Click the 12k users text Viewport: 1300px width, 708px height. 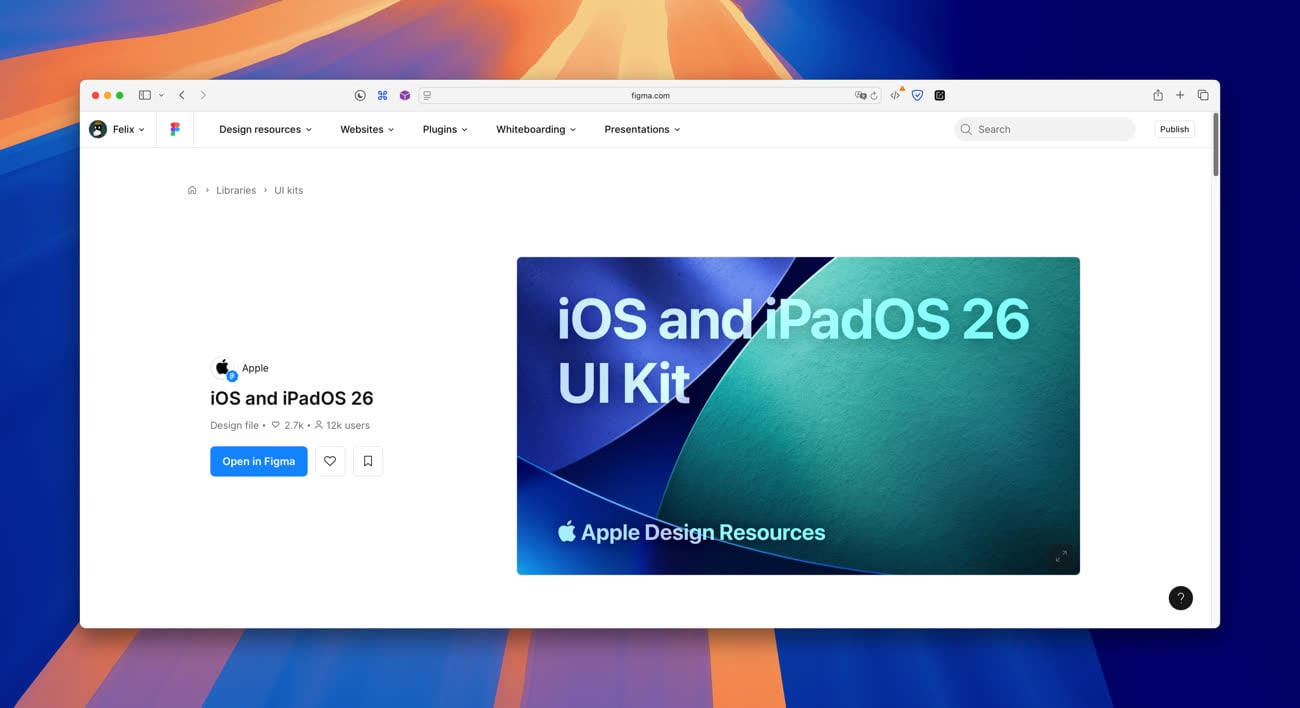tap(348, 425)
